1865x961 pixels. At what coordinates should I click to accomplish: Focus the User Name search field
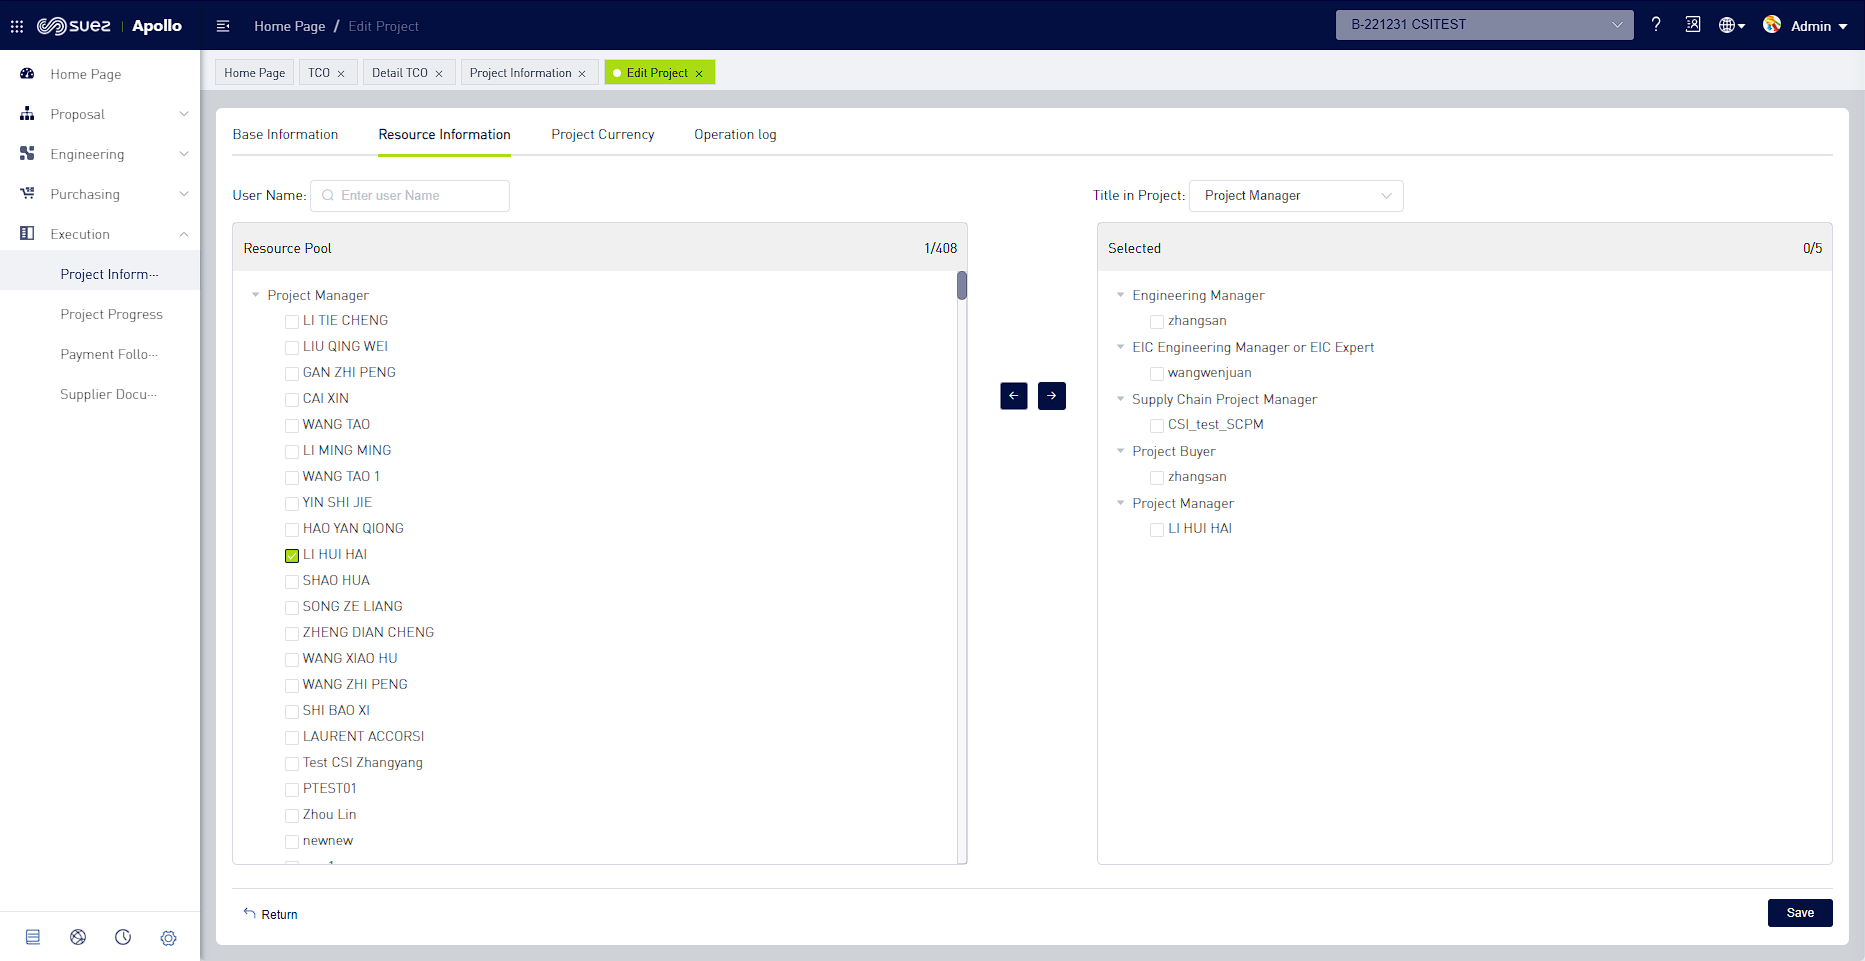[x=410, y=196]
